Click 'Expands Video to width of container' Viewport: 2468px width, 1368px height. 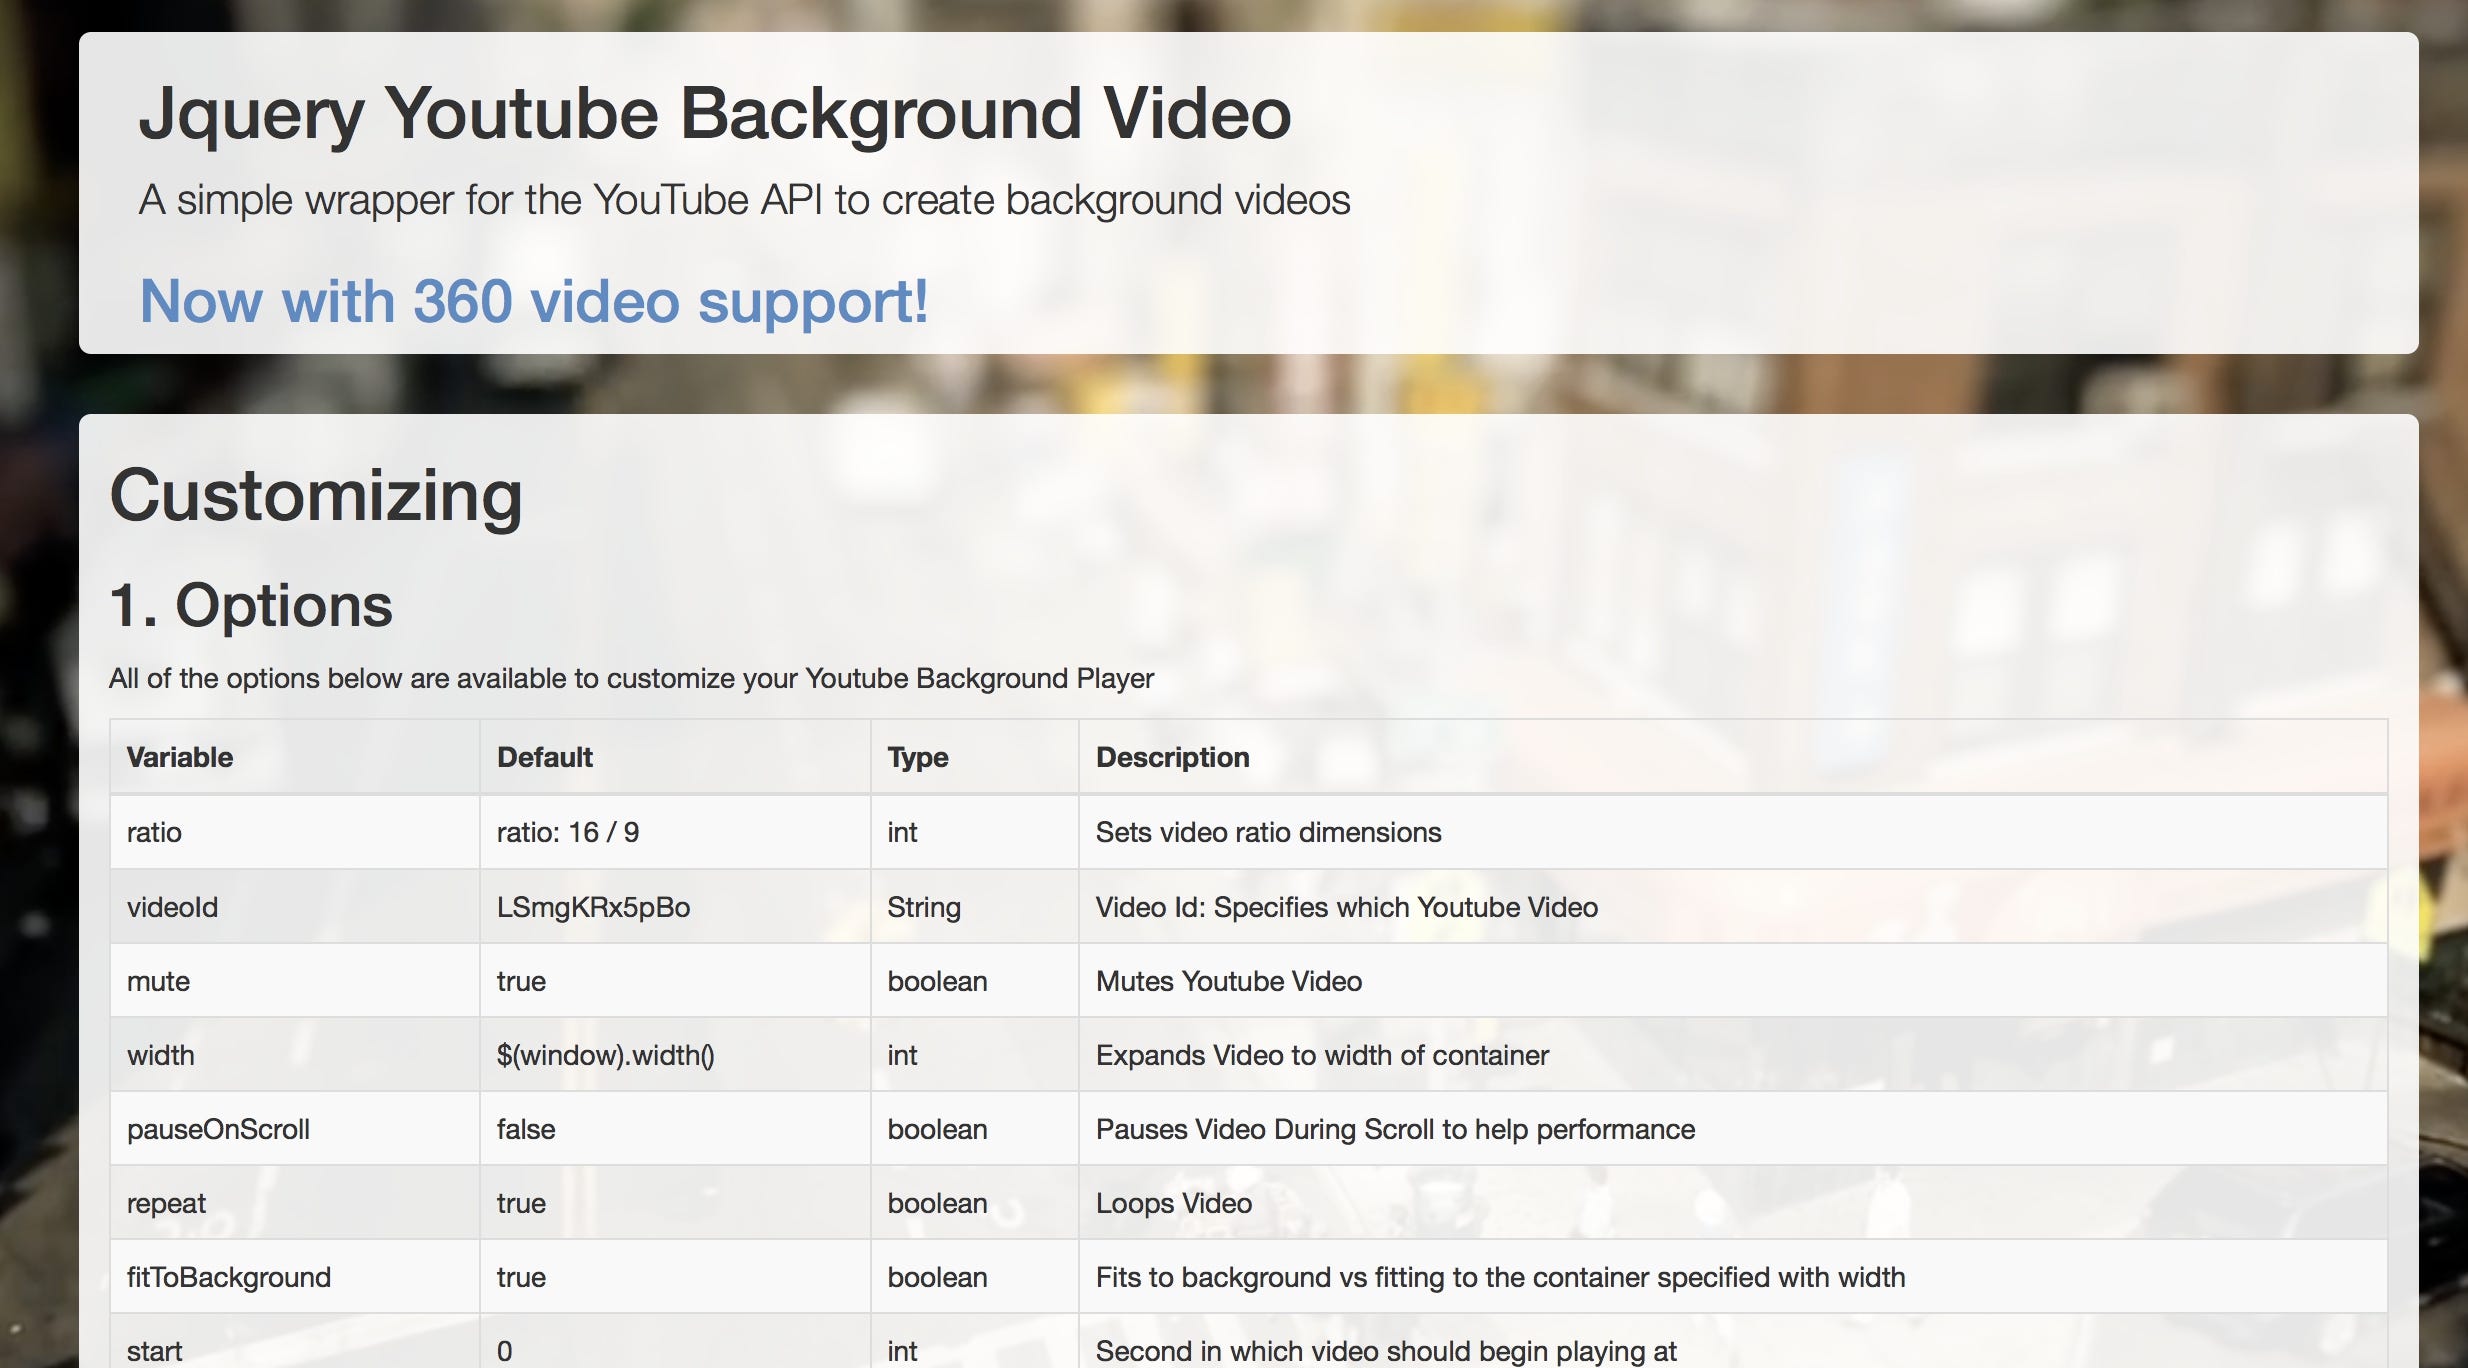tap(1322, 1055)
